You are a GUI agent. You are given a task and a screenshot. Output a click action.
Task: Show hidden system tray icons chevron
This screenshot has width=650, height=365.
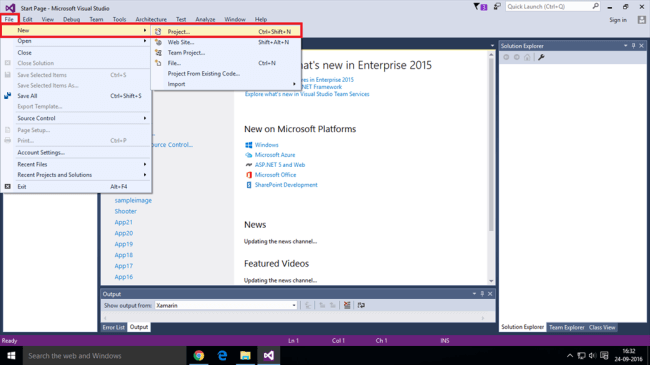(x=570, y=355)
